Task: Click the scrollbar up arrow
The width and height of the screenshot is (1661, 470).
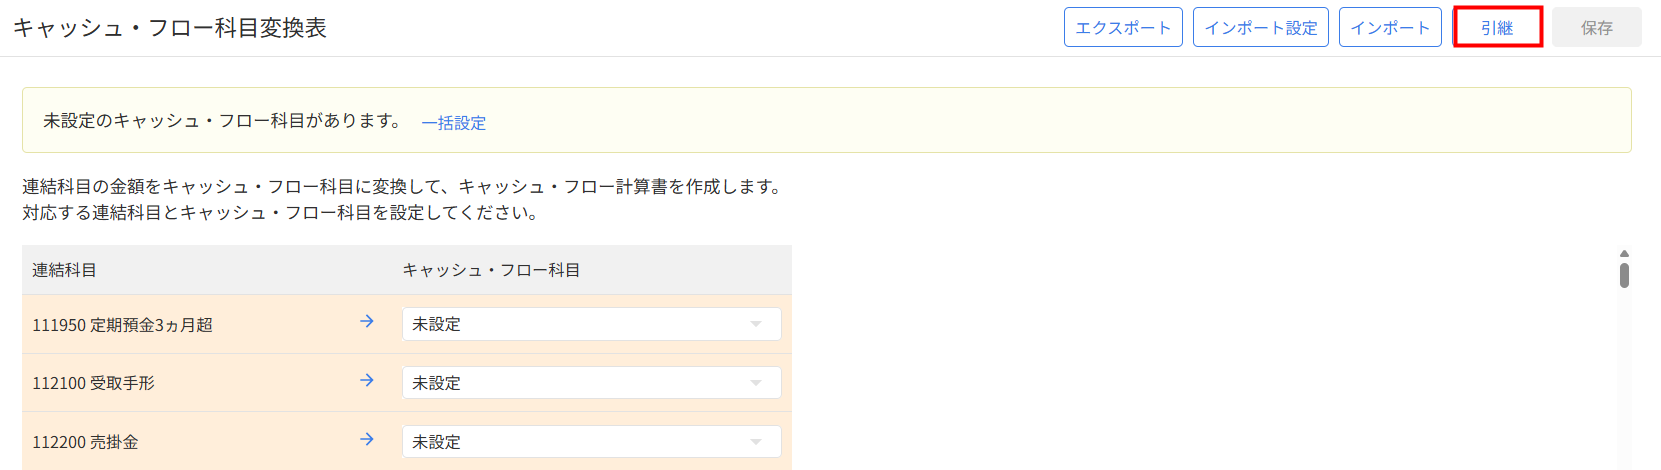Action: [x=1624, y=254]
